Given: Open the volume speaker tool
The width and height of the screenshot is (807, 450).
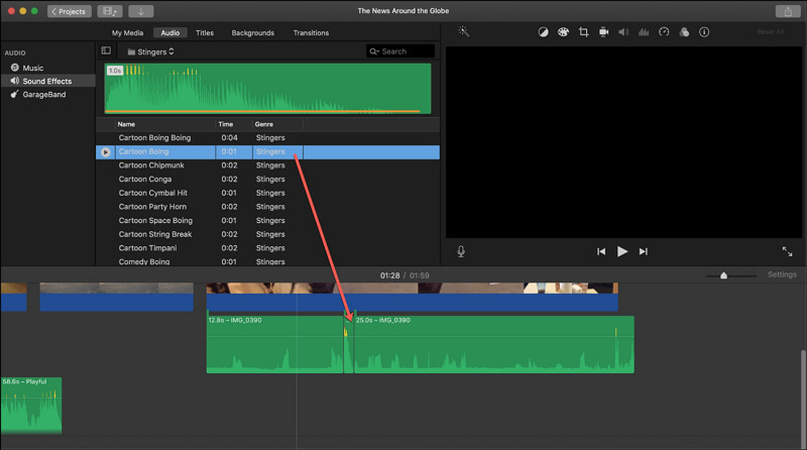Looking at the screenshot, I should point(624,32).
